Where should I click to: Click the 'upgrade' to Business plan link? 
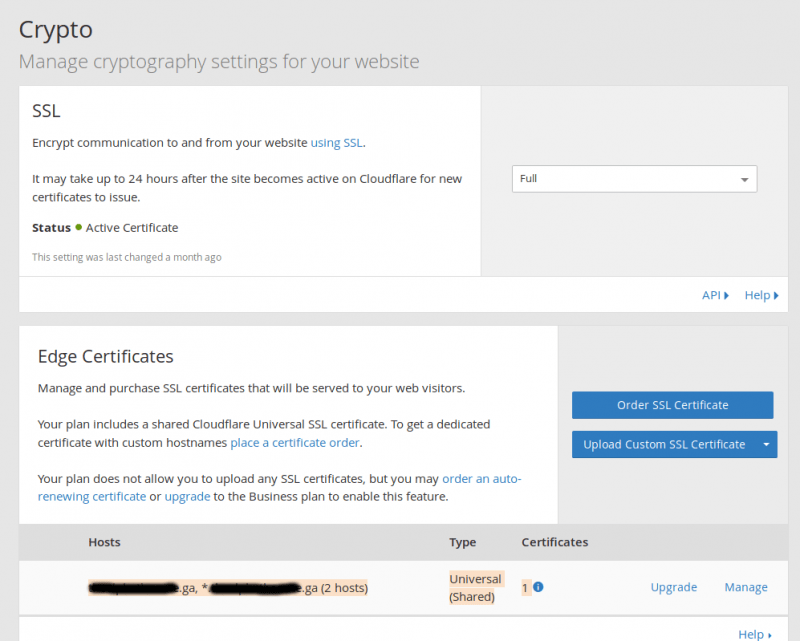tap(187, 497)
